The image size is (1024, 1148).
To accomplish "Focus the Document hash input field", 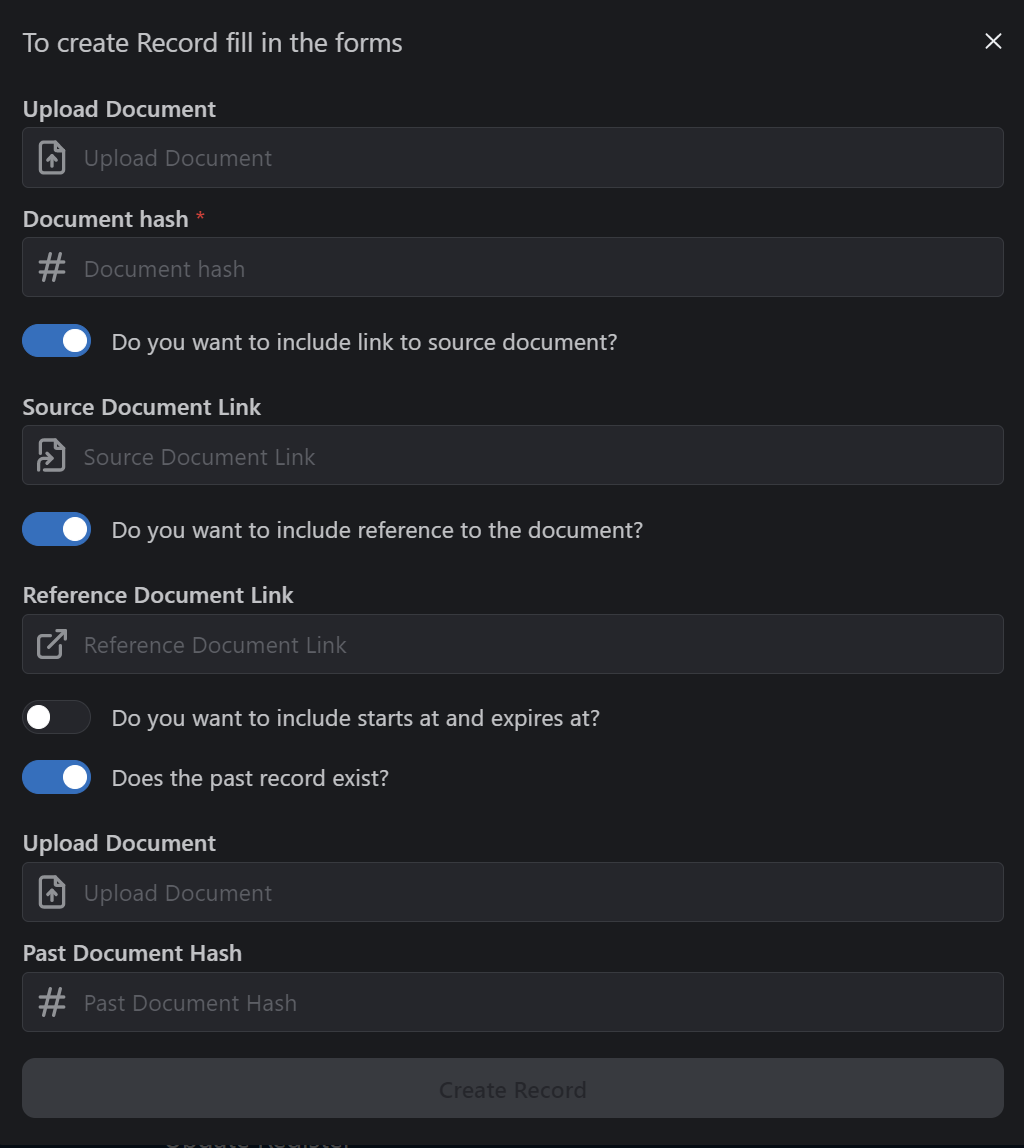I will (512, 267).
